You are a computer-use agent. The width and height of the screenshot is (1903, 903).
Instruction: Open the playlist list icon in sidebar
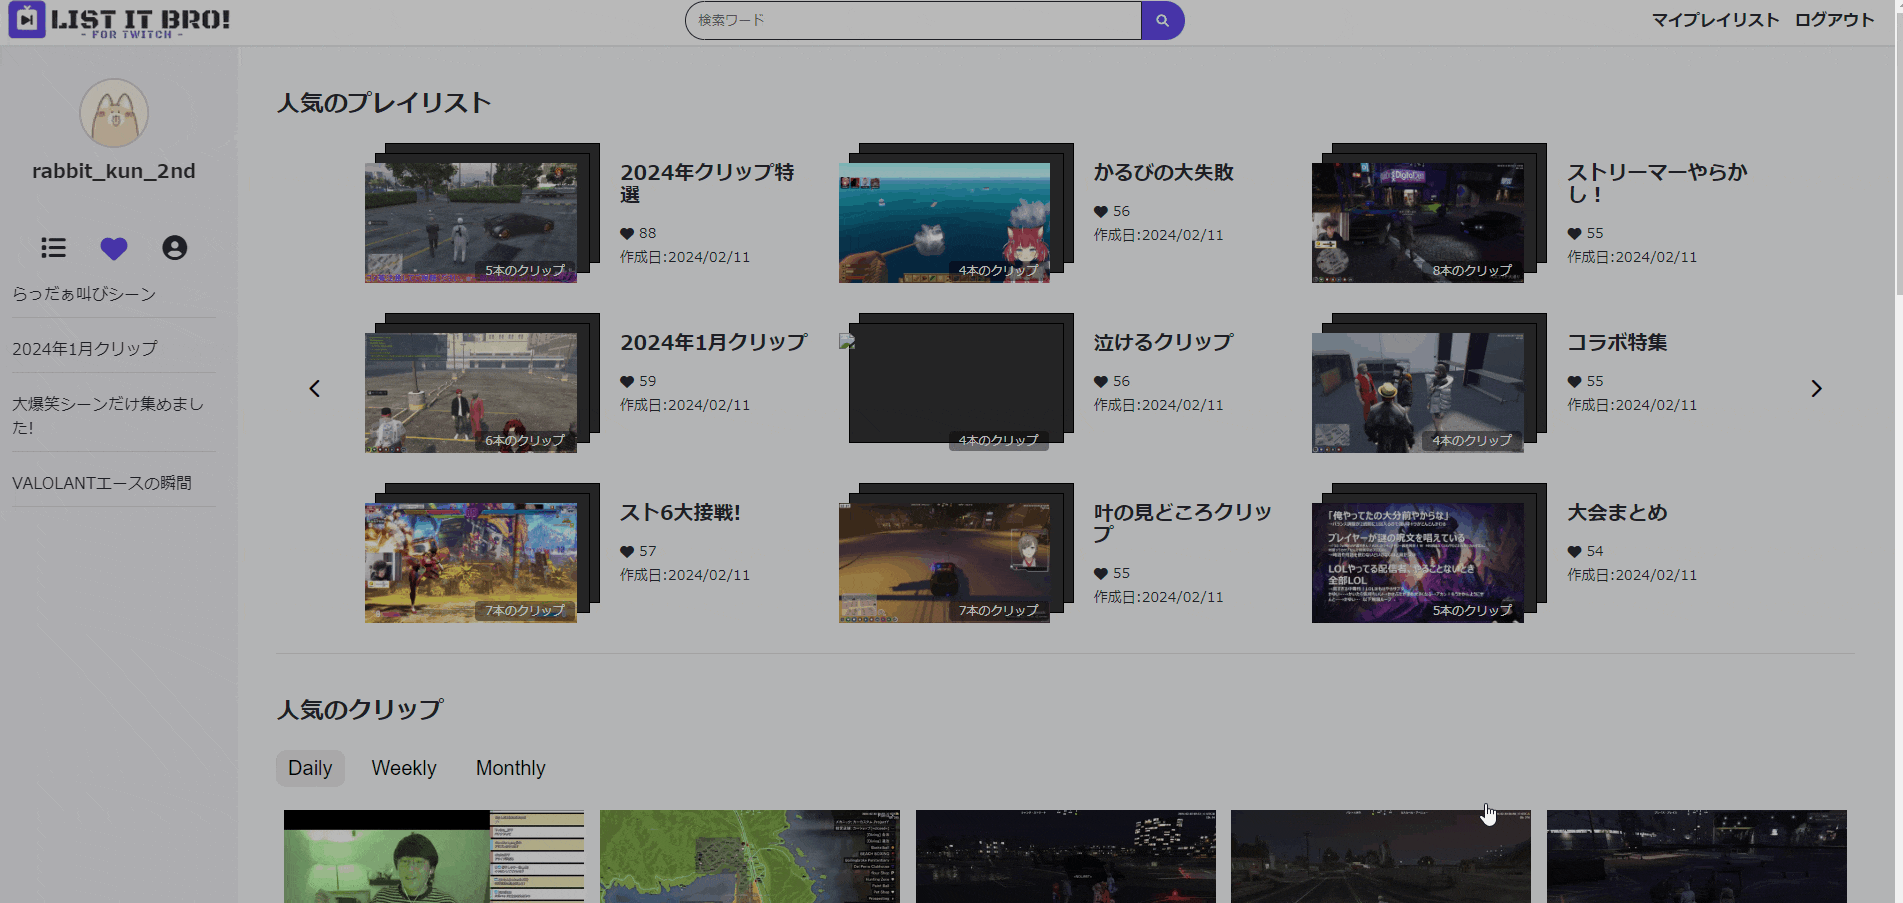54,247
